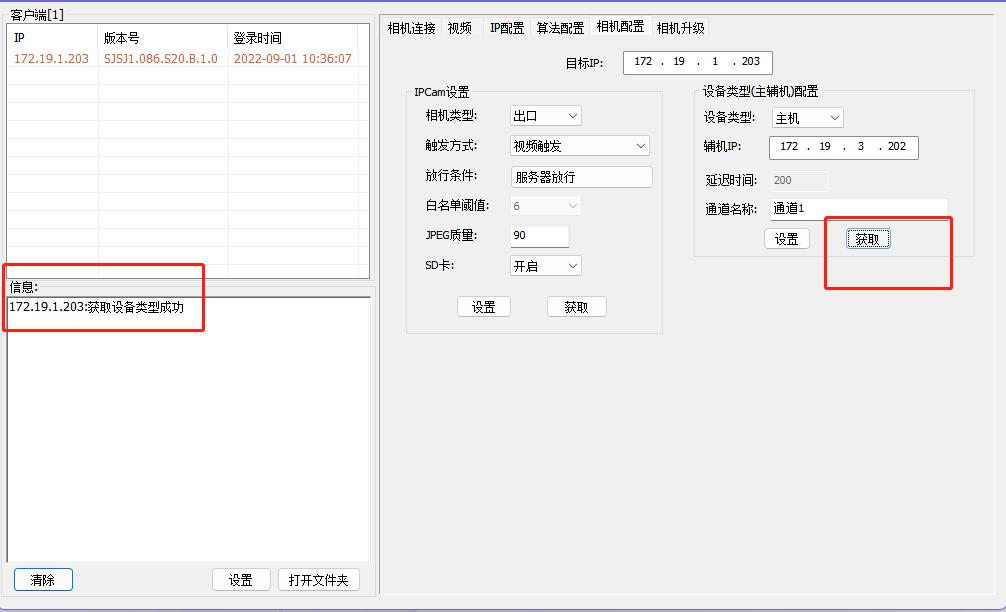Click the 目标IP address field

click(697, 62)
